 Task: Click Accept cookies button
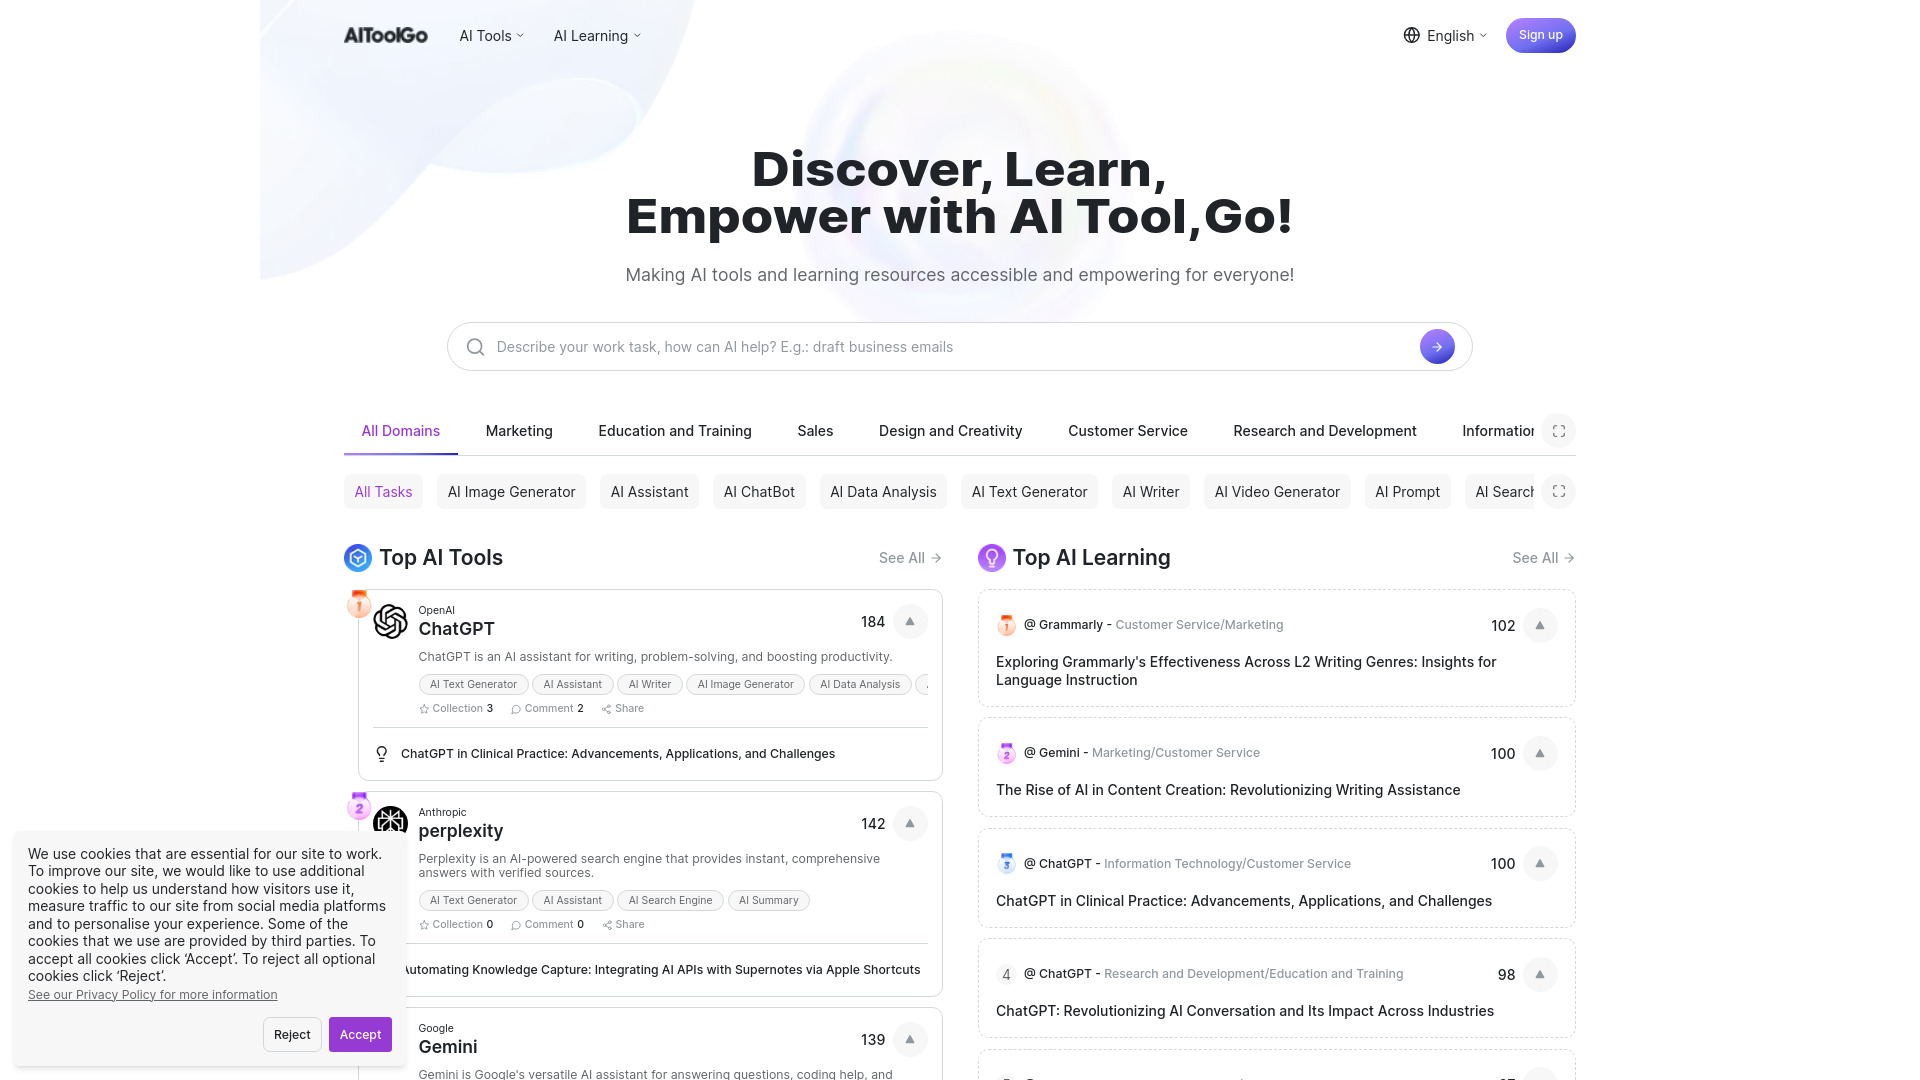point(359,1034)
